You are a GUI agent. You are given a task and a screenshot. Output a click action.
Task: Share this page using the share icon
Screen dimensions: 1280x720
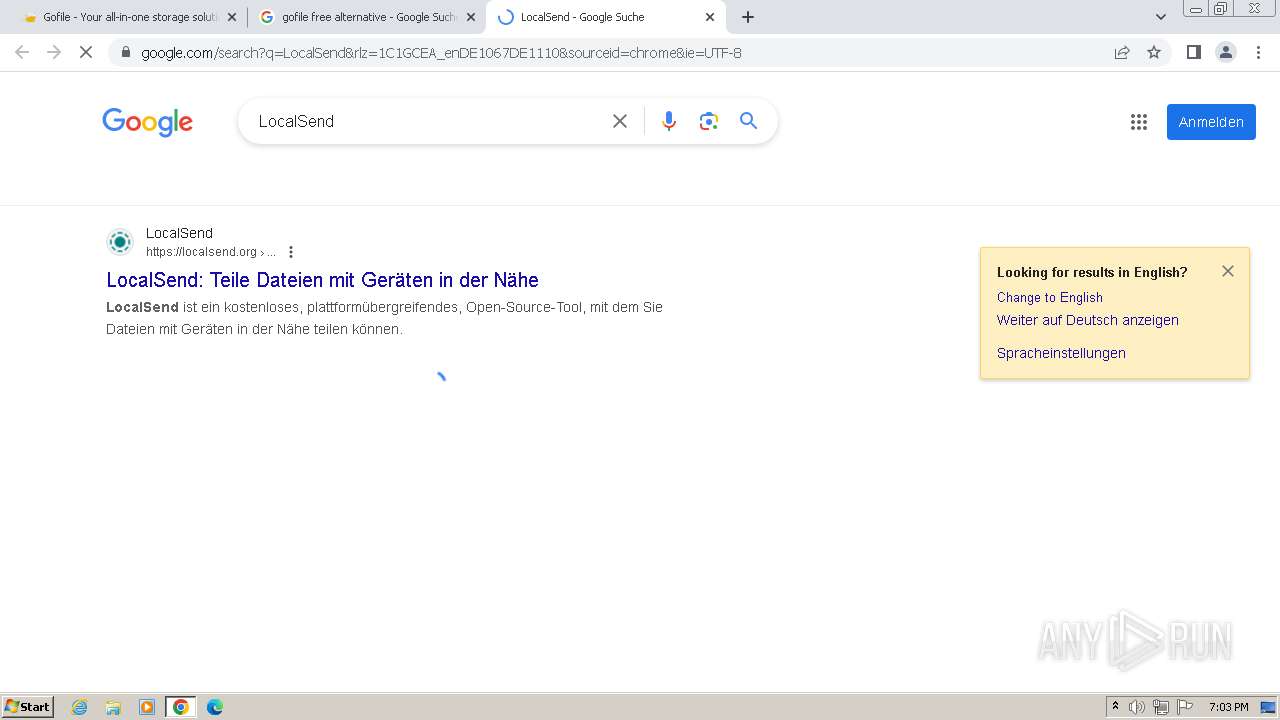coord(1122,52)
